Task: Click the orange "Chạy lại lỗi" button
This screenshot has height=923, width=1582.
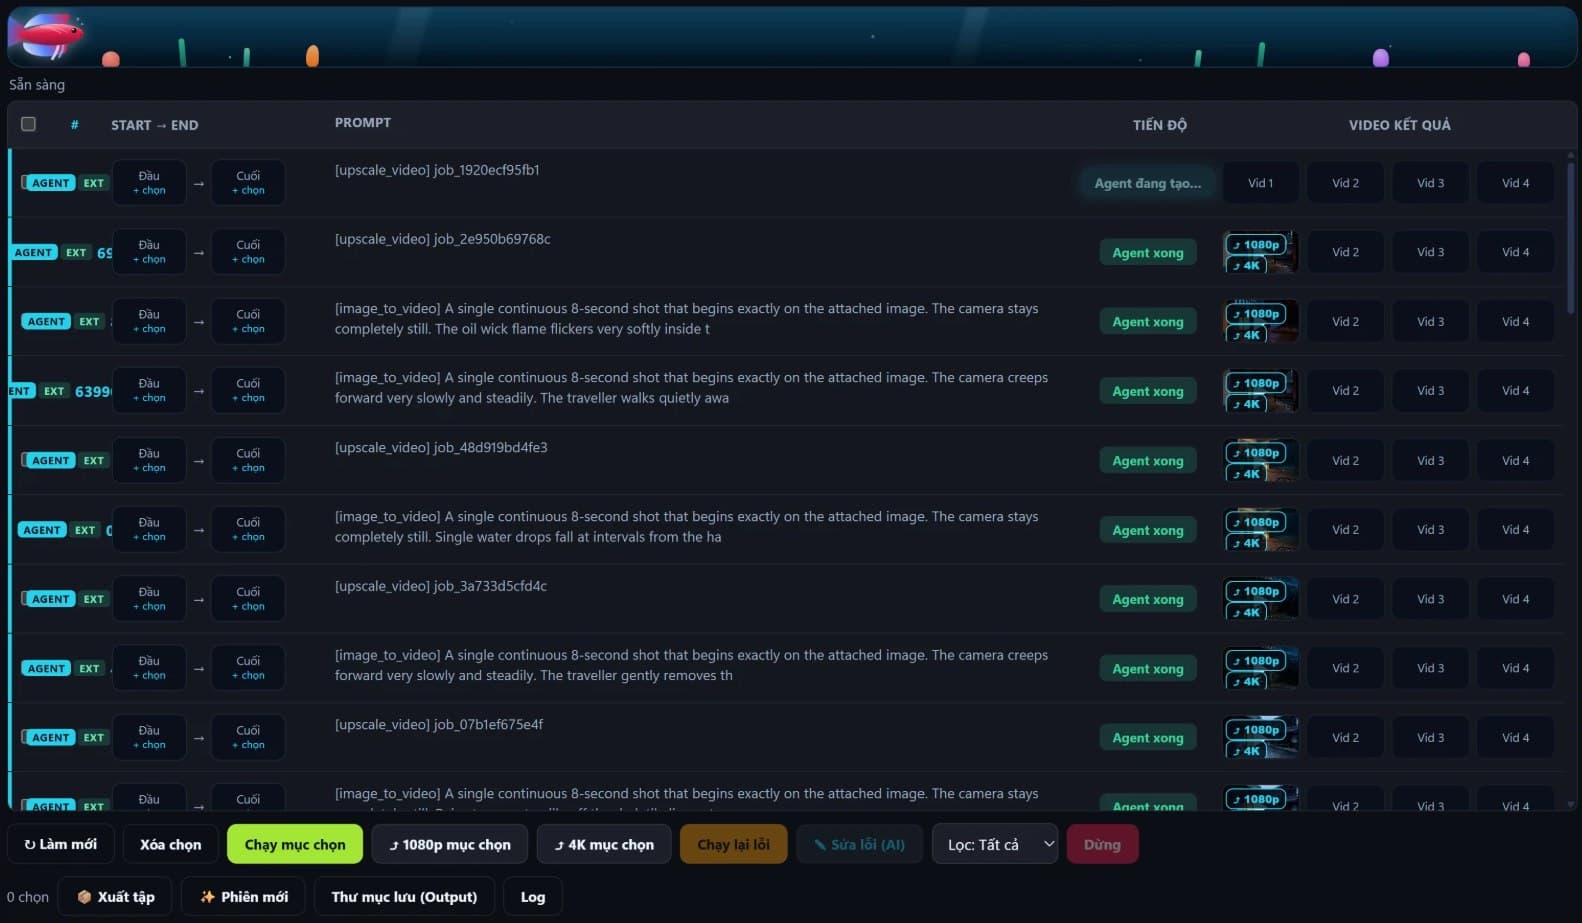Action: point(733,844)
